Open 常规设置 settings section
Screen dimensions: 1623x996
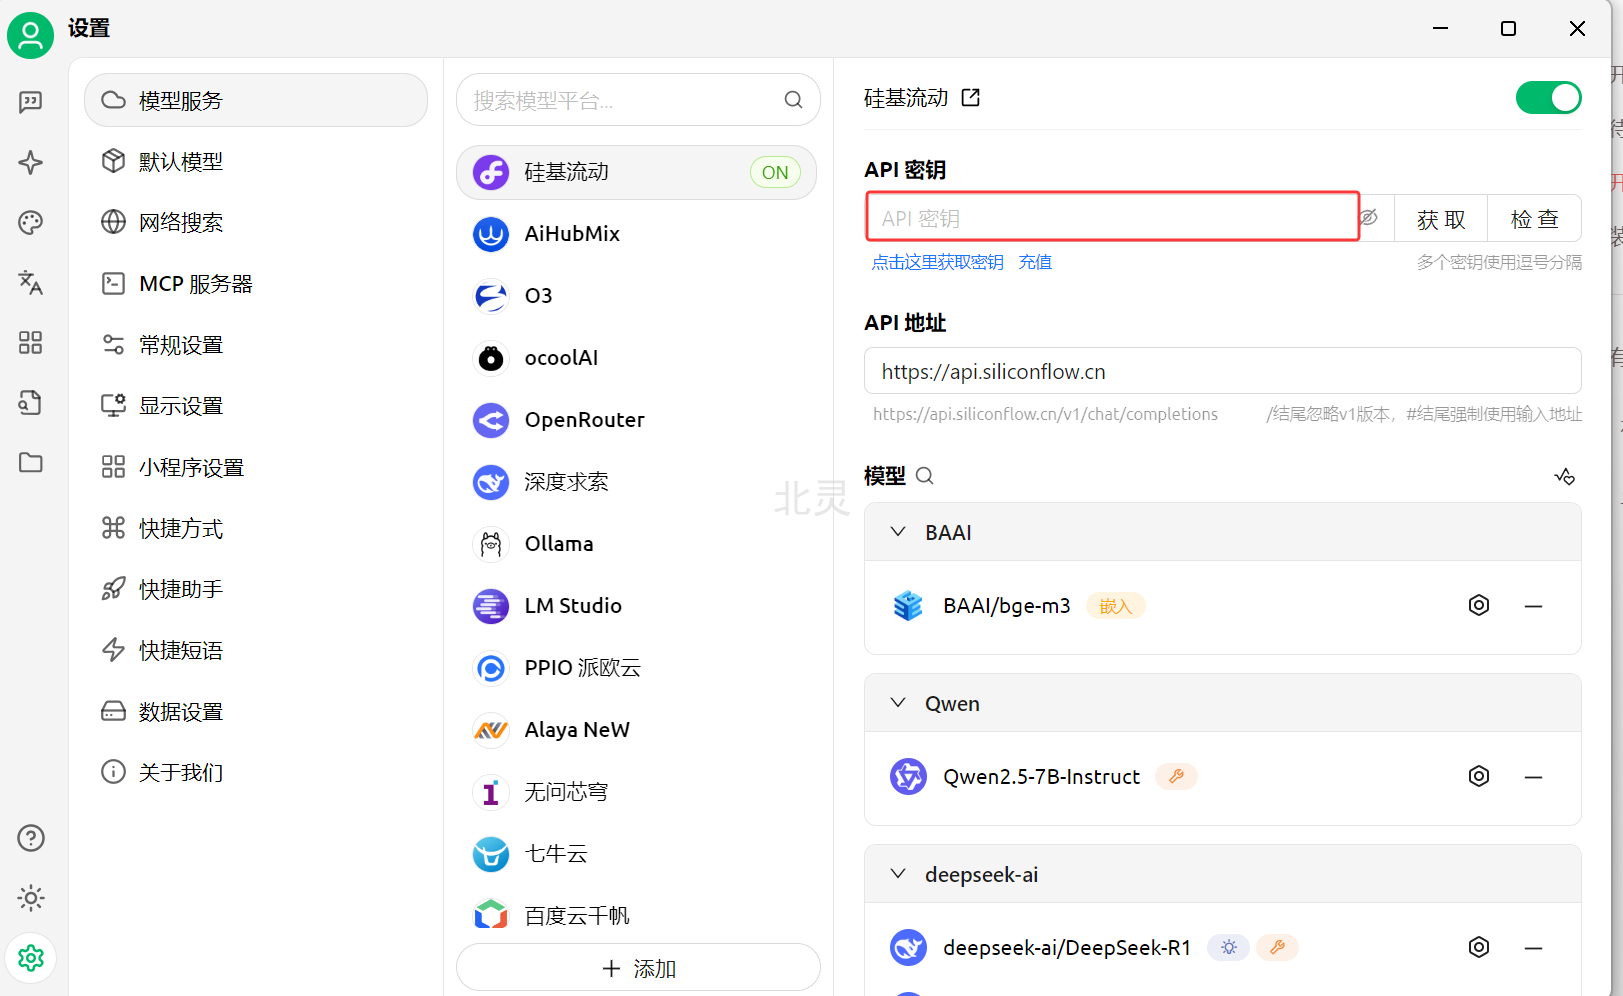click(256, 345)
